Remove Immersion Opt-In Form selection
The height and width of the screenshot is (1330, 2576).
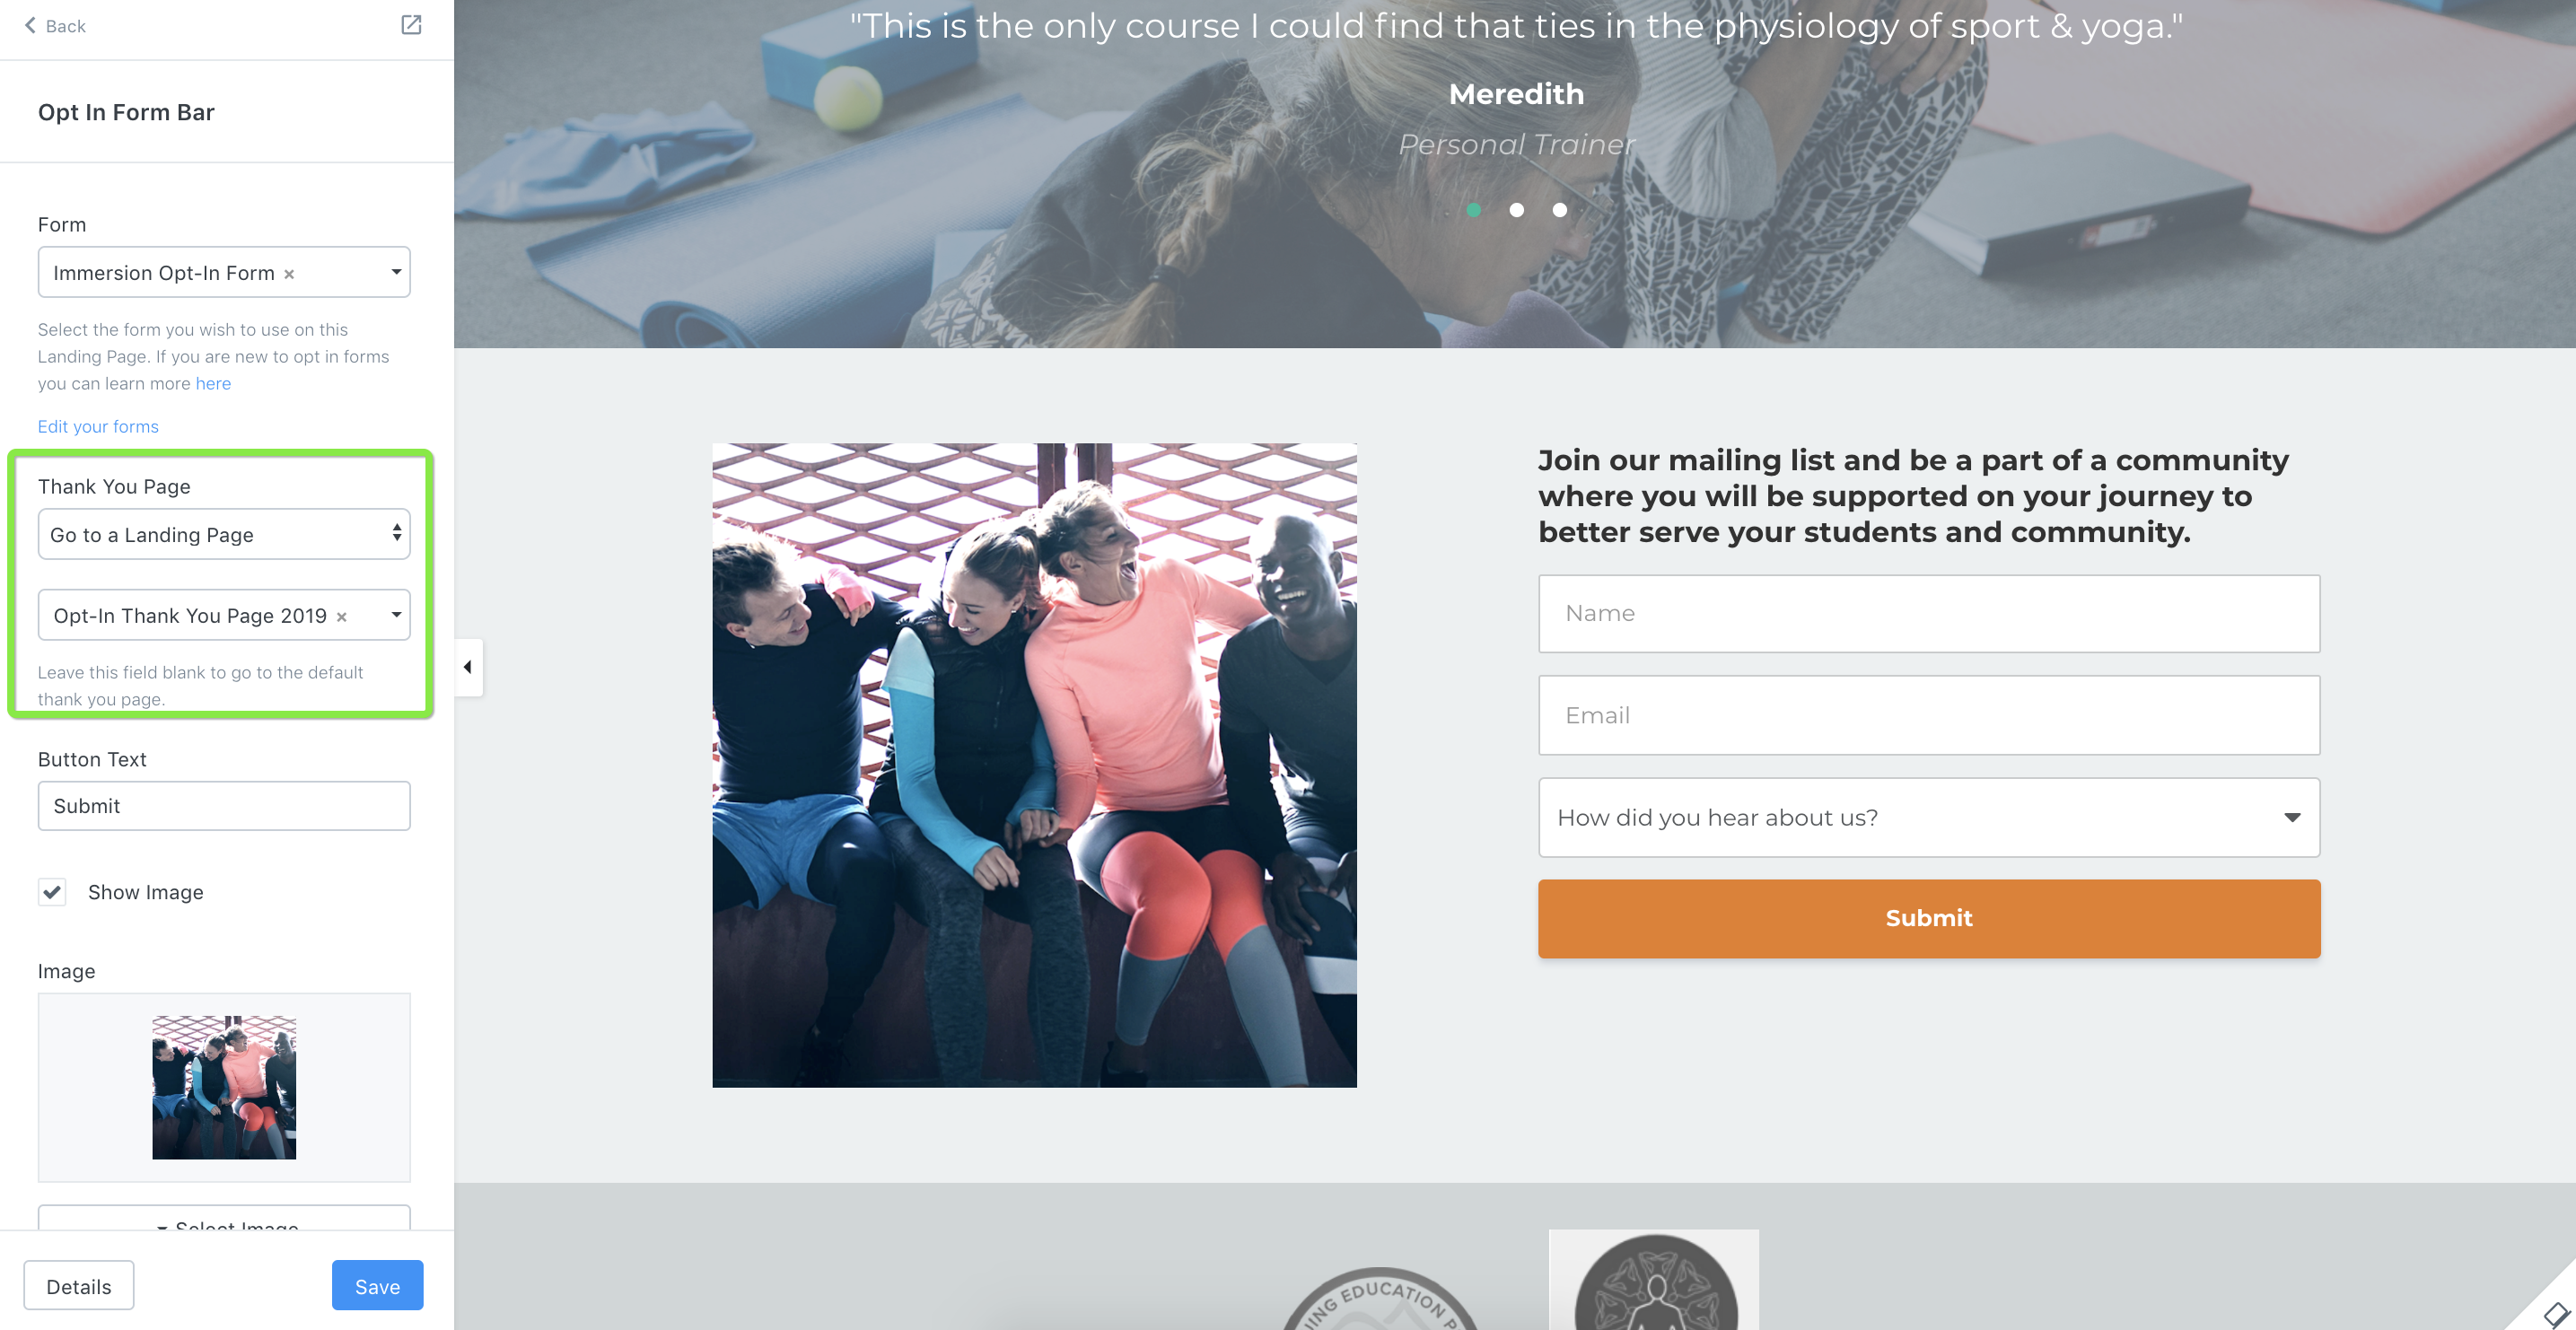tap(289, 274)
